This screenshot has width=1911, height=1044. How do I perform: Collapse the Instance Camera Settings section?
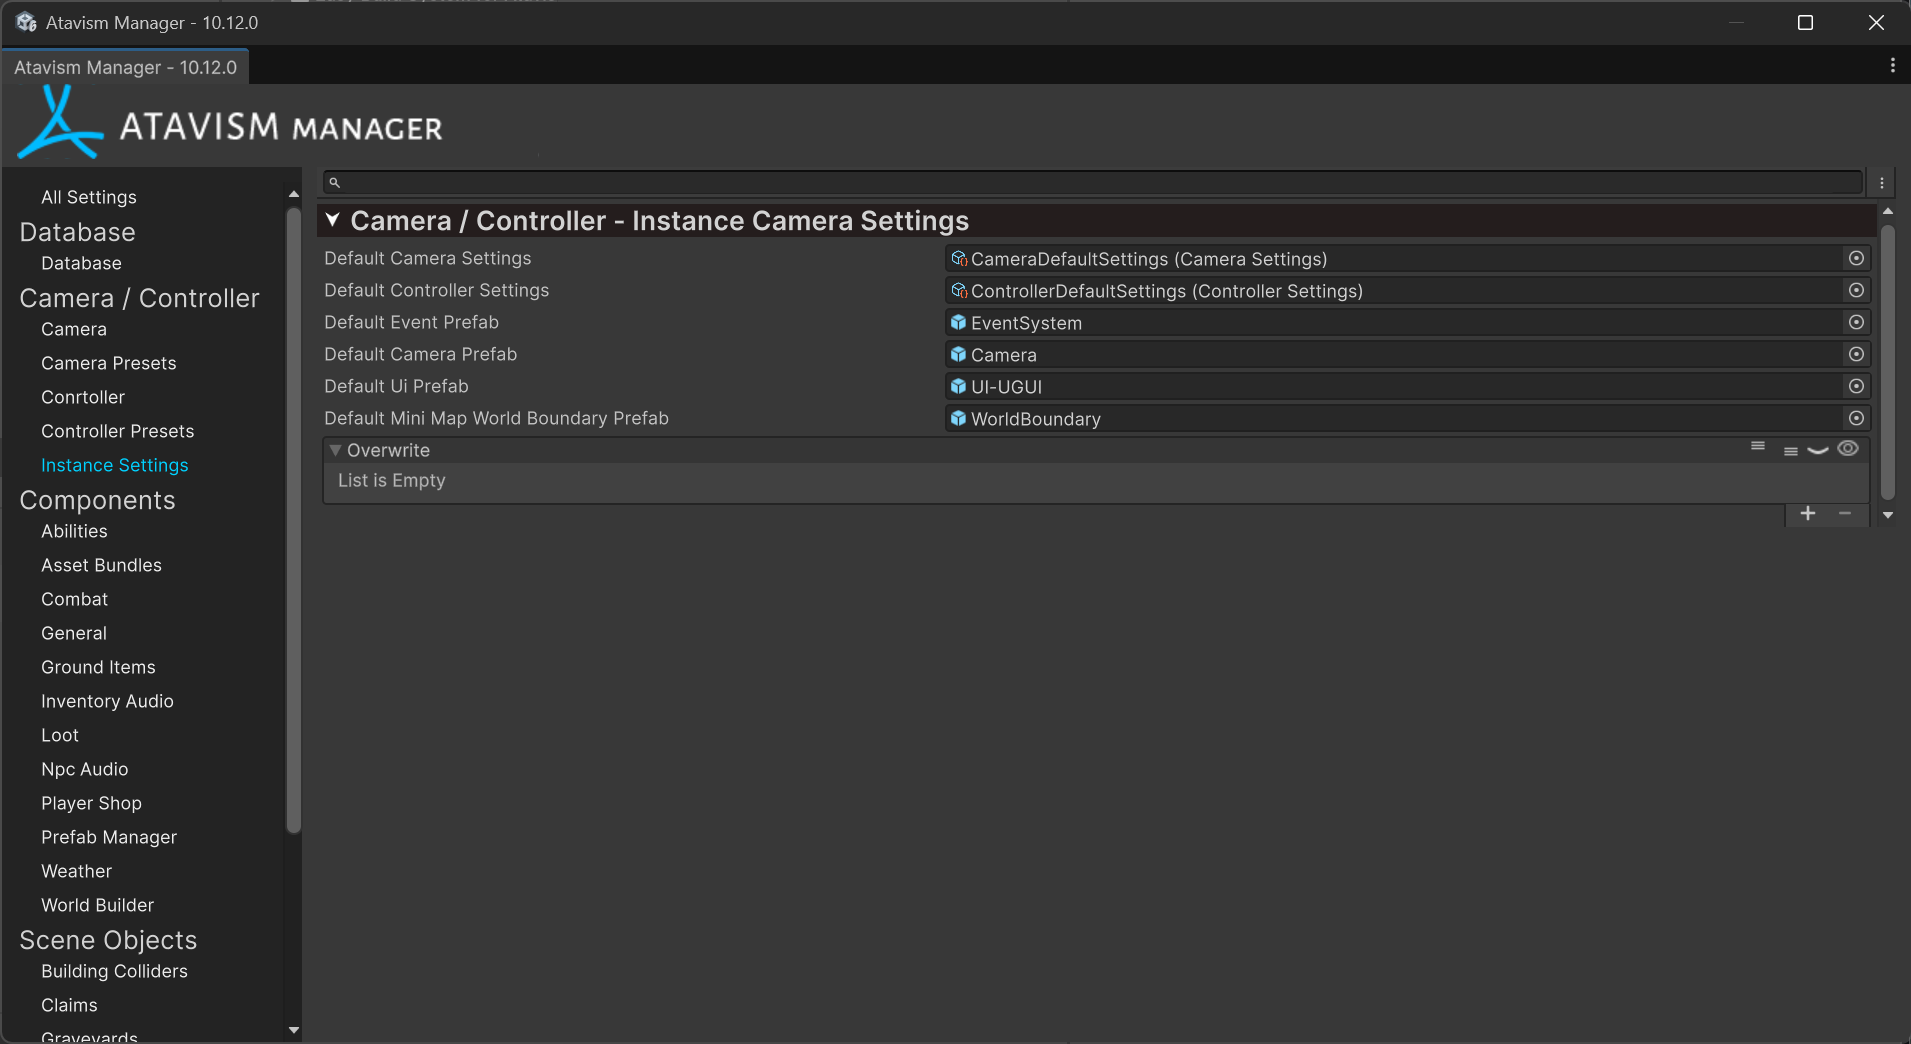(333, 220)
